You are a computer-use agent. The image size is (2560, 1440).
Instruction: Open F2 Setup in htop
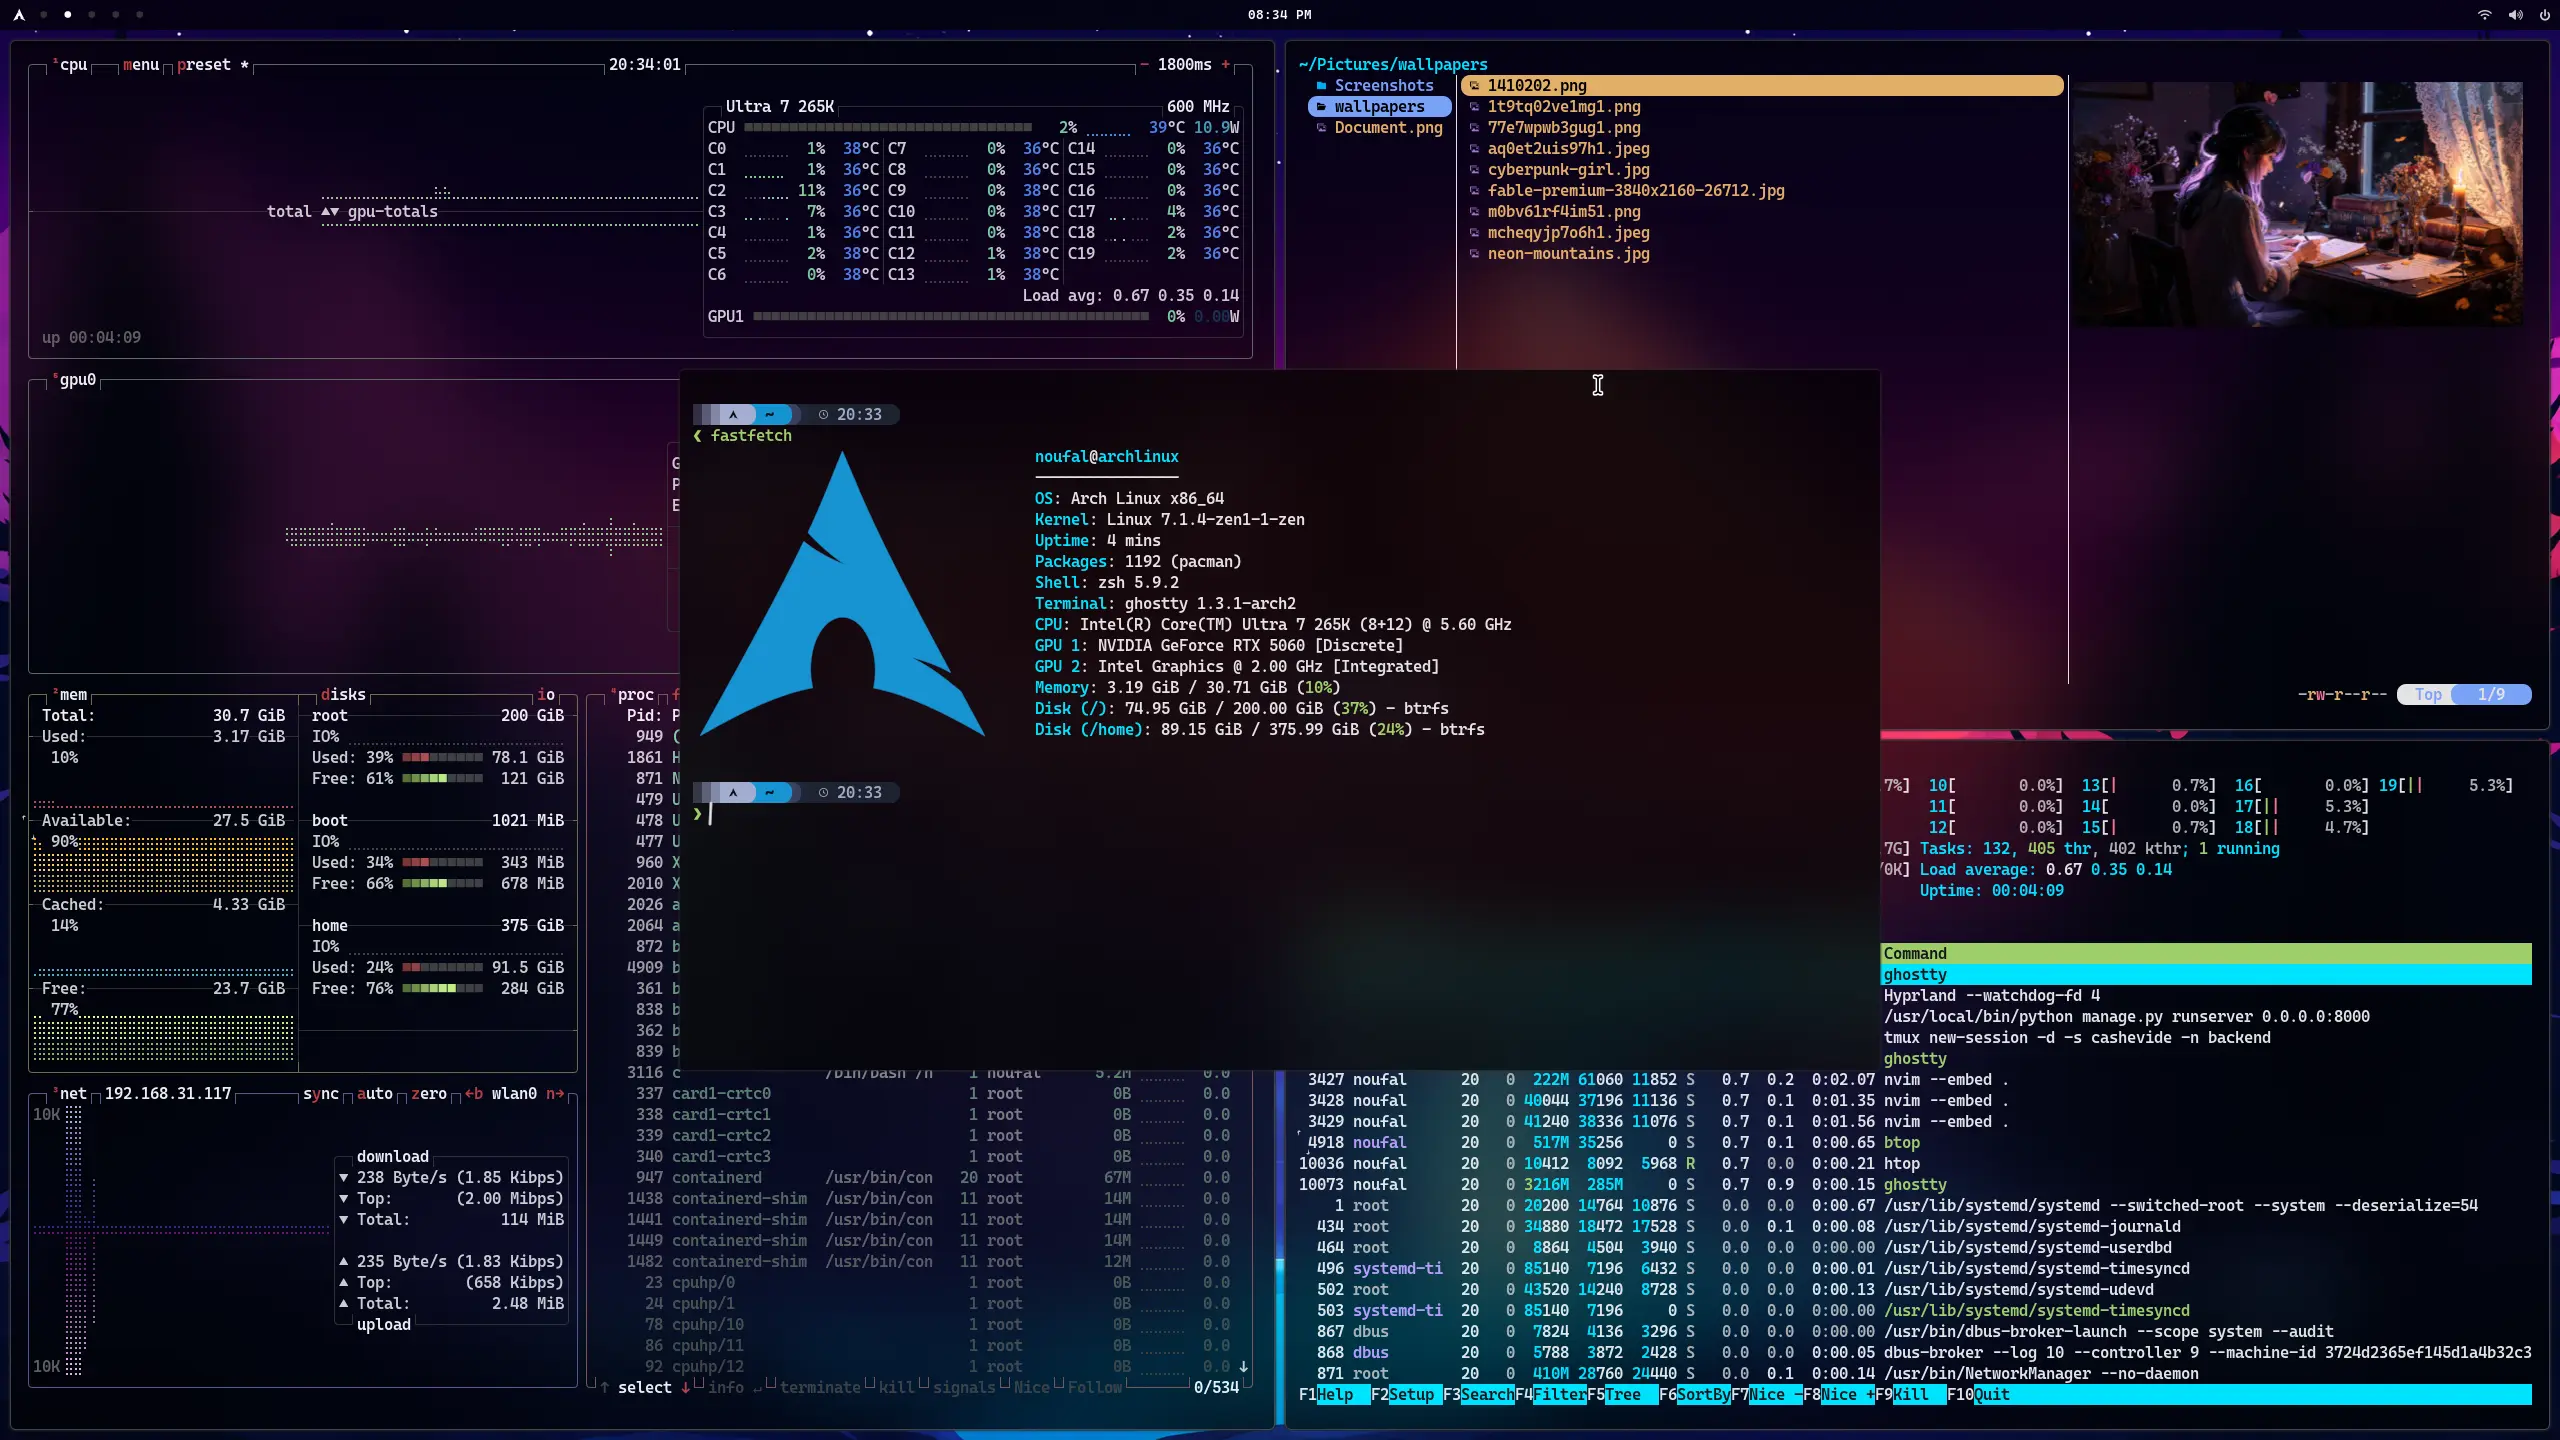point(1407,1395)
